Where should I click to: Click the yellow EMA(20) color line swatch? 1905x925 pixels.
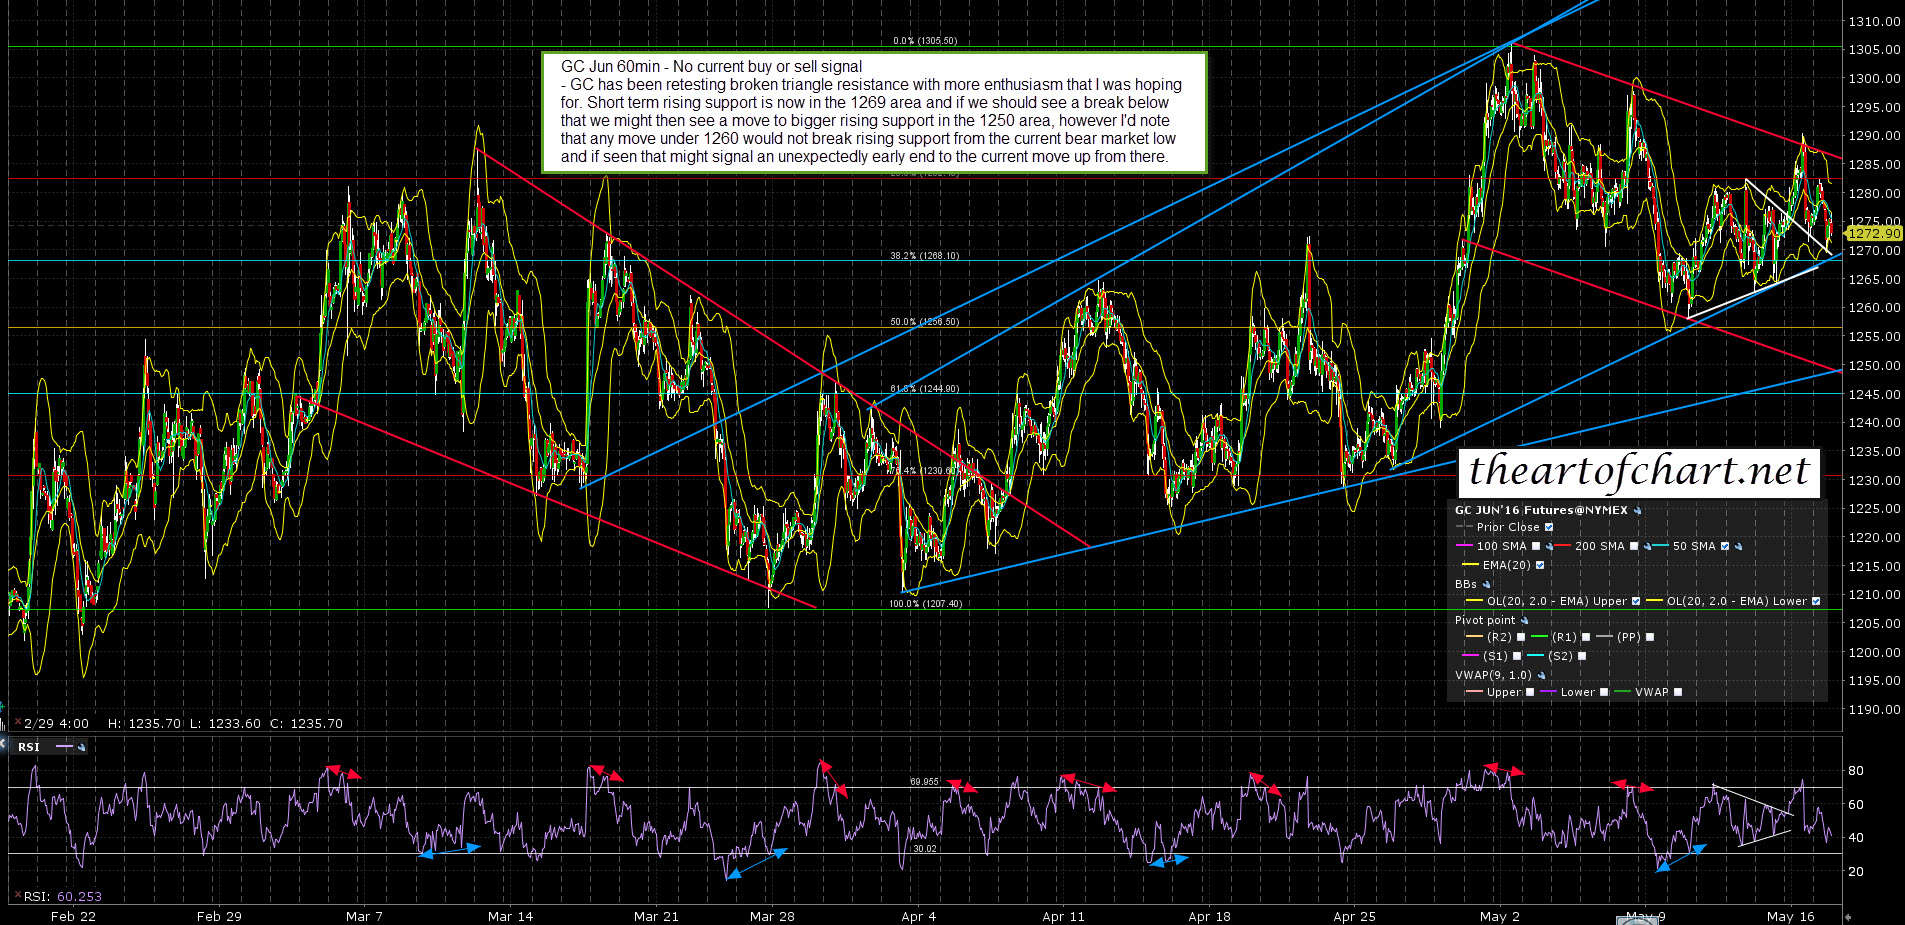coord(1469,566)
